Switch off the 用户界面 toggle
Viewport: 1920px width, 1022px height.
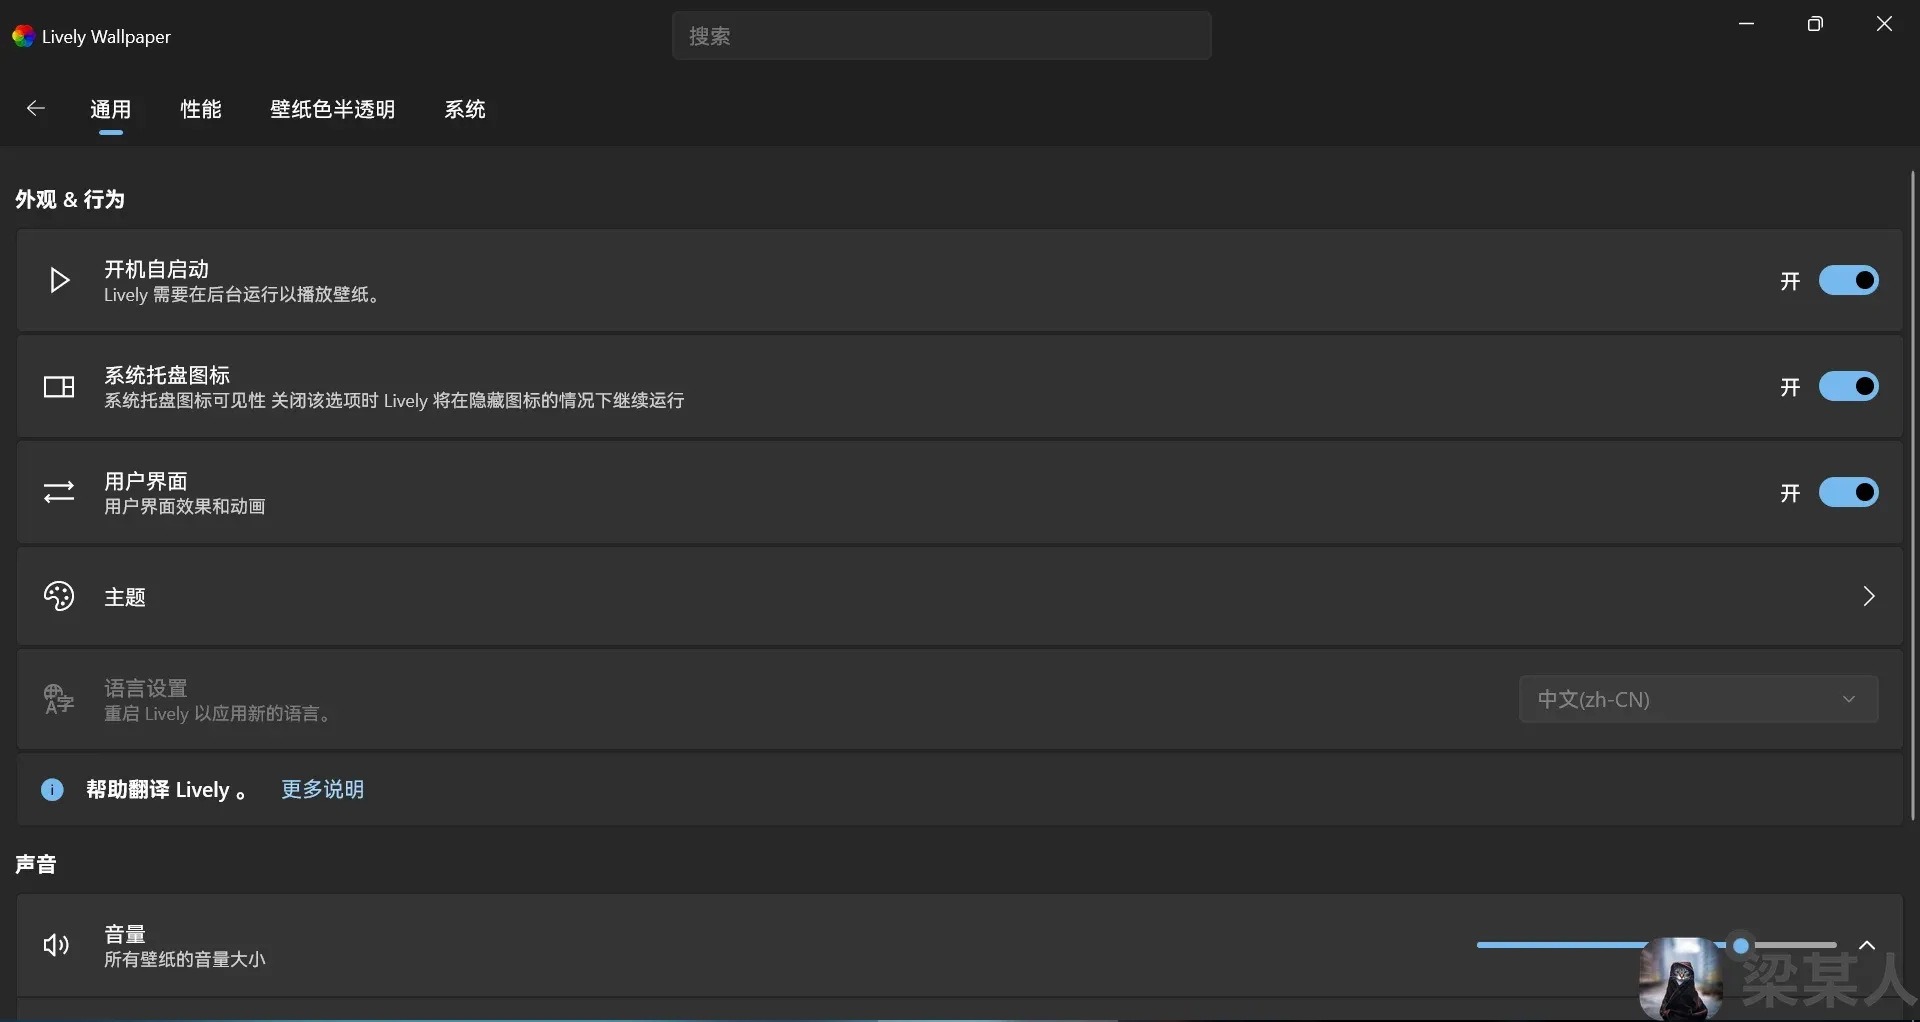(1848, 492)
